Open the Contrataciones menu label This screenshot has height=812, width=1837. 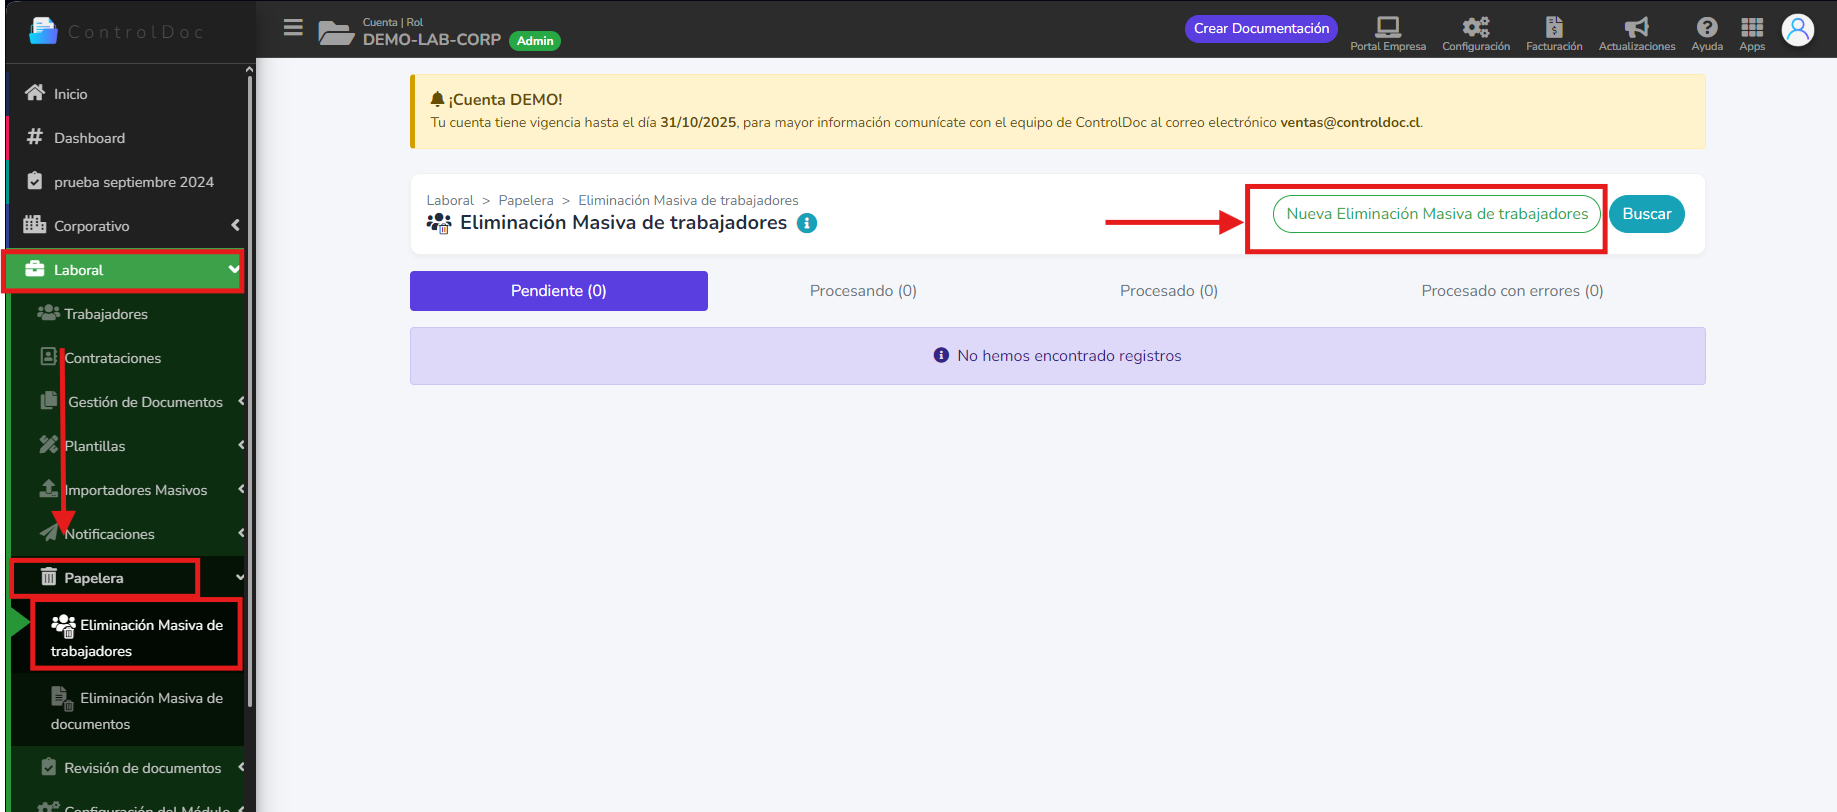point(113,358)
